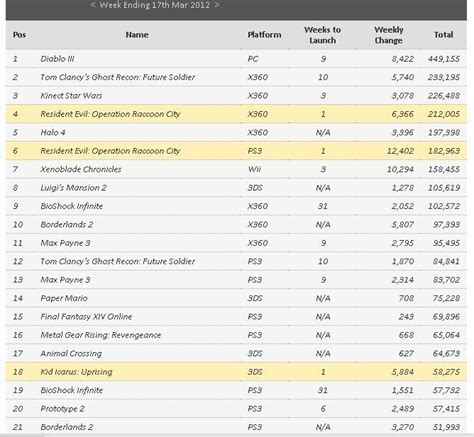Image resolution: width=474 pixels, height=437 pixels.
Task: Click Luigi's Mansion 2 row name
Action: coord(73,188)
